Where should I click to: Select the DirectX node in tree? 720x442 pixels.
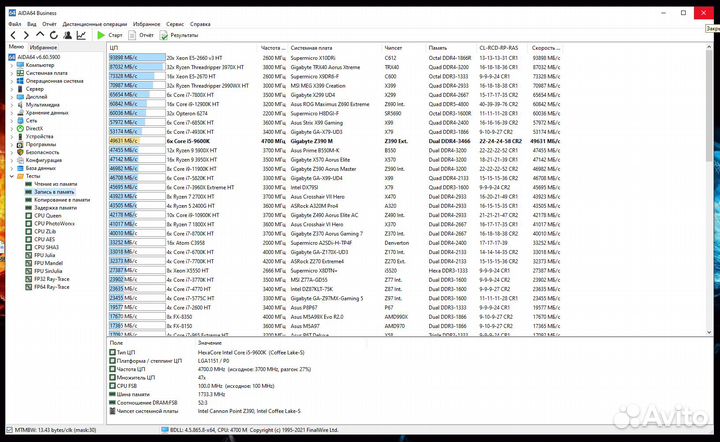[x=34, y=129]
